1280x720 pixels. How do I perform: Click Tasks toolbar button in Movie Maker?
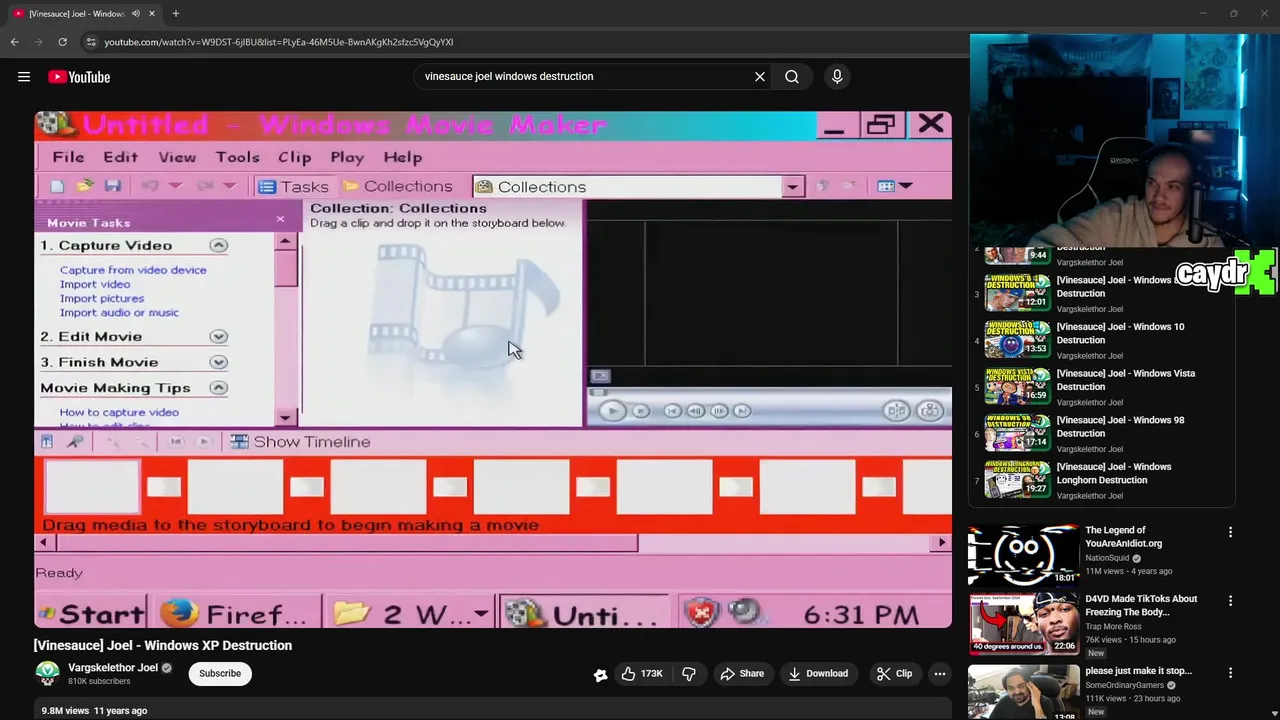[x=293, y=186]
